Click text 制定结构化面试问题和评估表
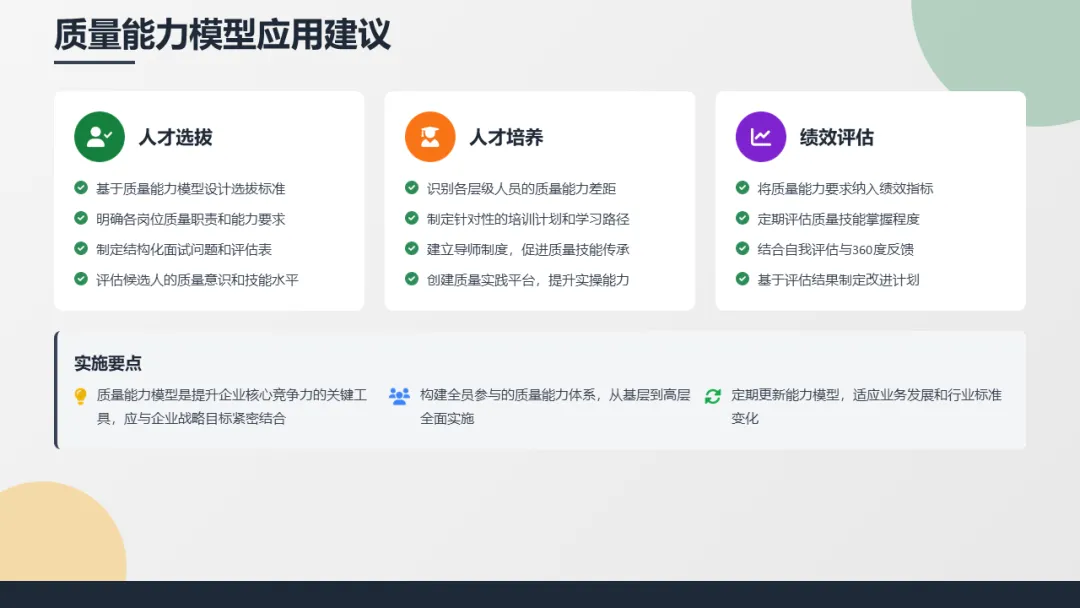This screenshot has height=608, width=1080. [x=184, y=249]
